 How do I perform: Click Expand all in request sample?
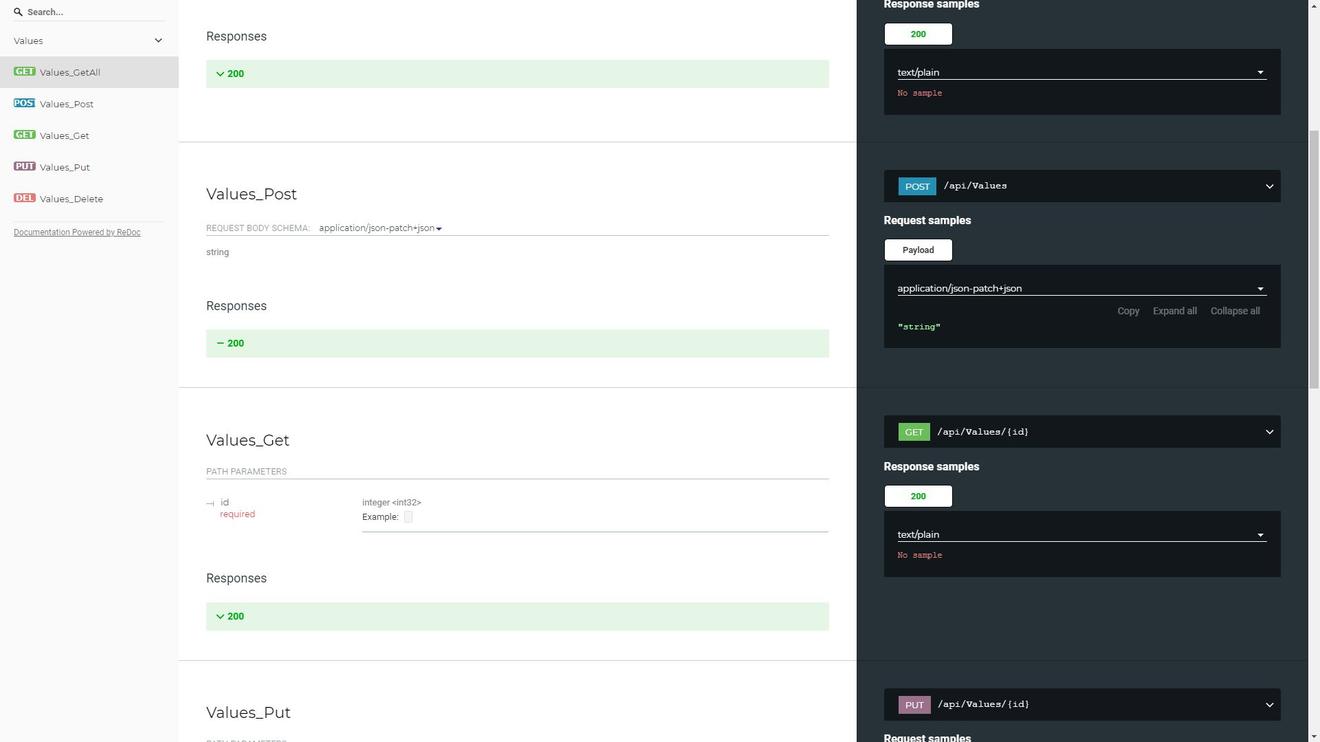coord(1174,311)
